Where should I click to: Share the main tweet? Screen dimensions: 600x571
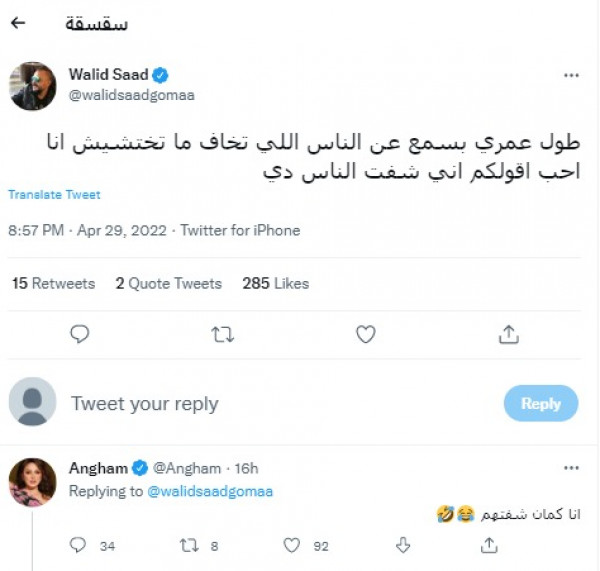click(x=508, y=334)
